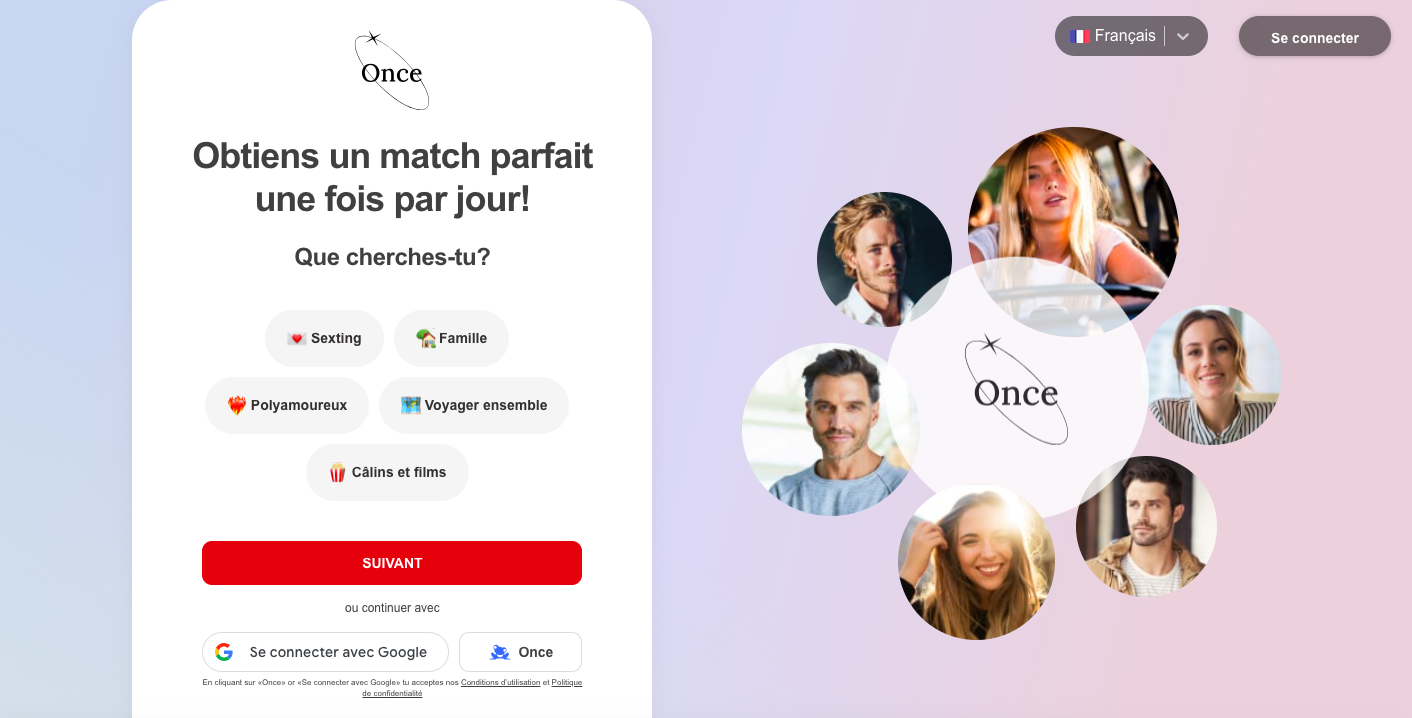The image size is (1412, 718).
Task: Pick the Câlins et films option
Action: click(387, 472)
